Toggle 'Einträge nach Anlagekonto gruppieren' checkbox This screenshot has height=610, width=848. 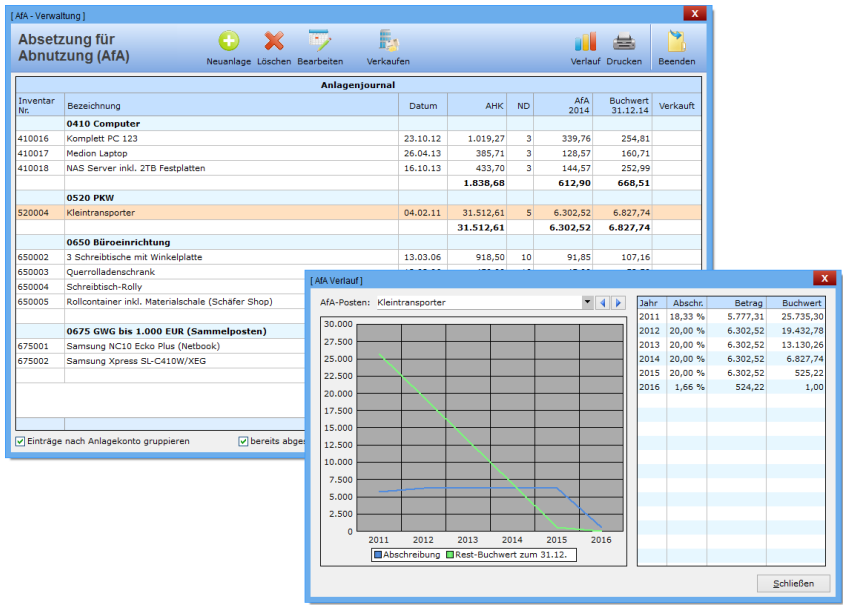(21, 441)
